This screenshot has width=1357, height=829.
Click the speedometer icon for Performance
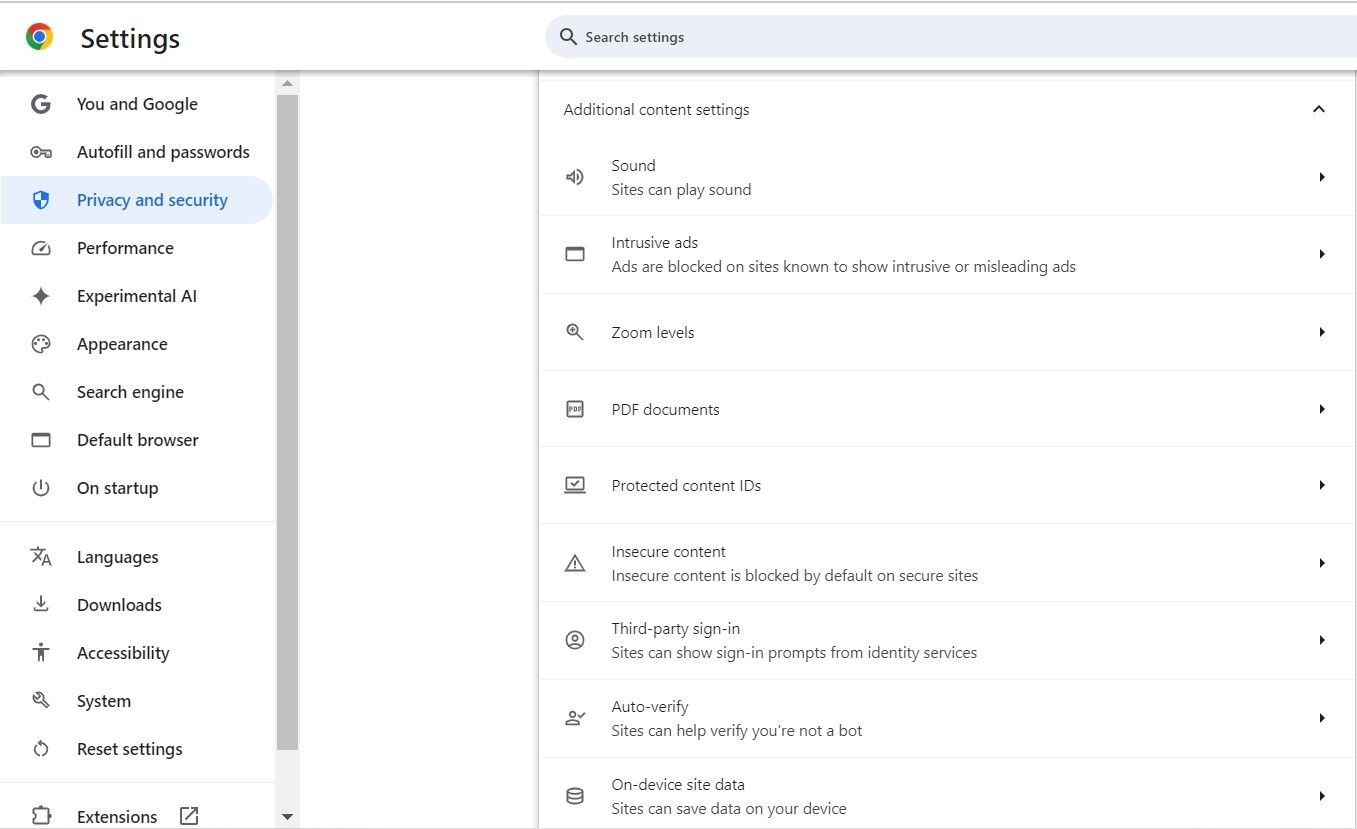[41, 248]
